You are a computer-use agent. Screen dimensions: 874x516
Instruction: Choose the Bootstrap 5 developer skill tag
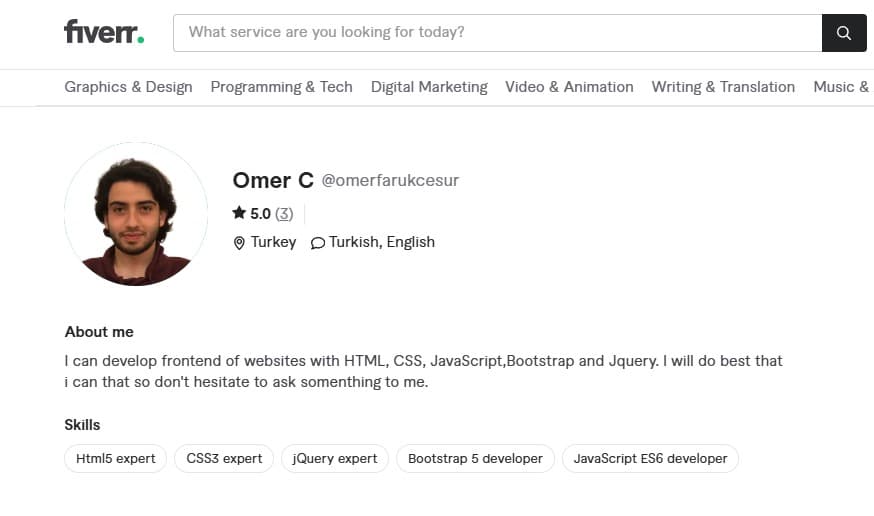pyautogui.click(x=475, y=459)
